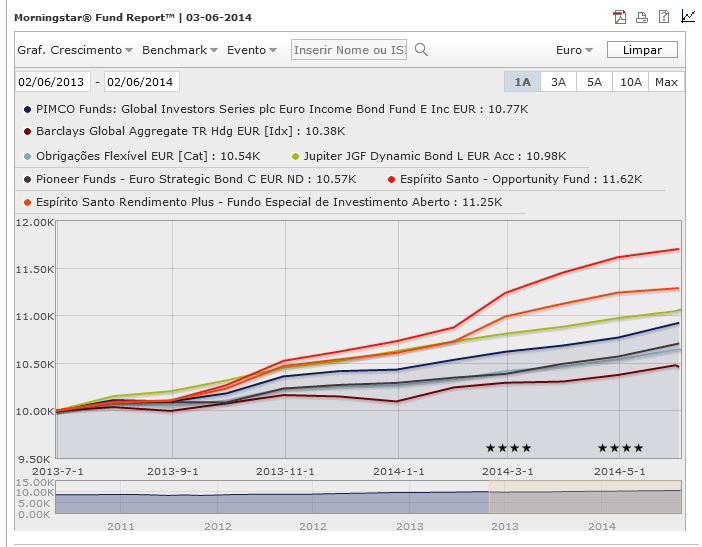
Task: Click the Limpar button
Action: click(642, 50)
